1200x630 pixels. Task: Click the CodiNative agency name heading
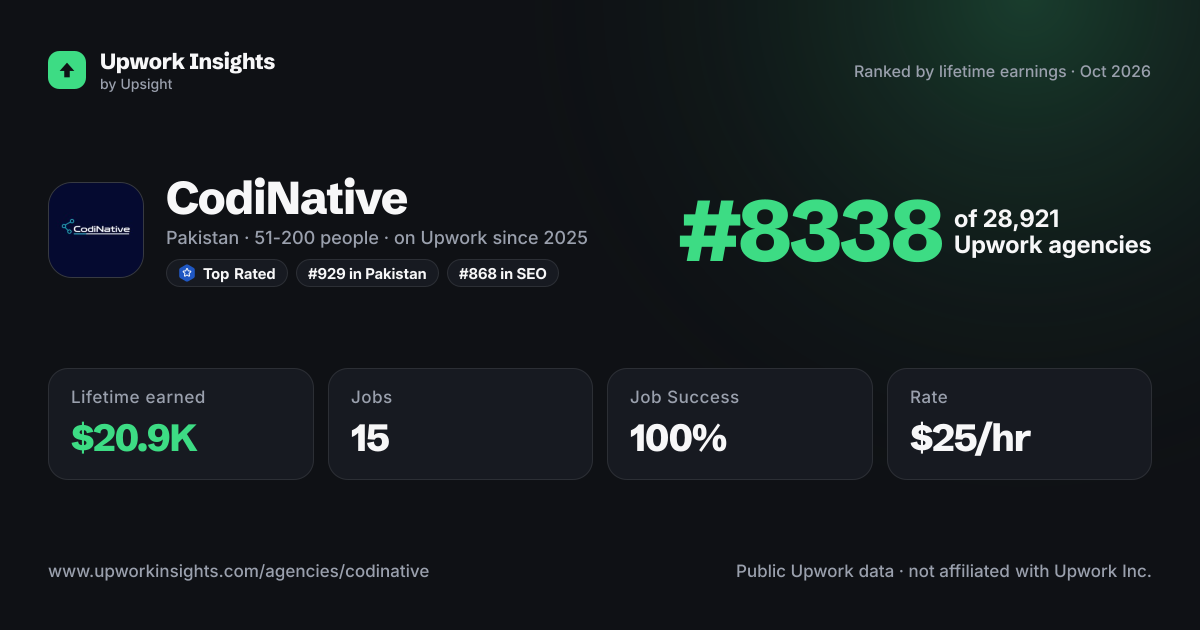pos(287,198)
